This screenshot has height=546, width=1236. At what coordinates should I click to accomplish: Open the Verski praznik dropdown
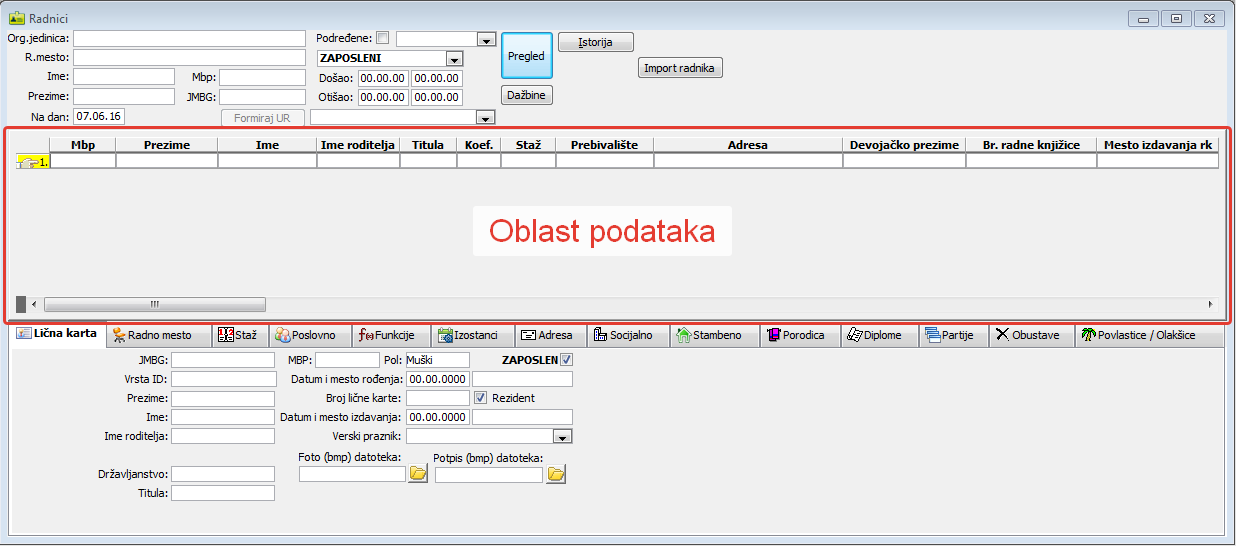click(x=563, y=437)
